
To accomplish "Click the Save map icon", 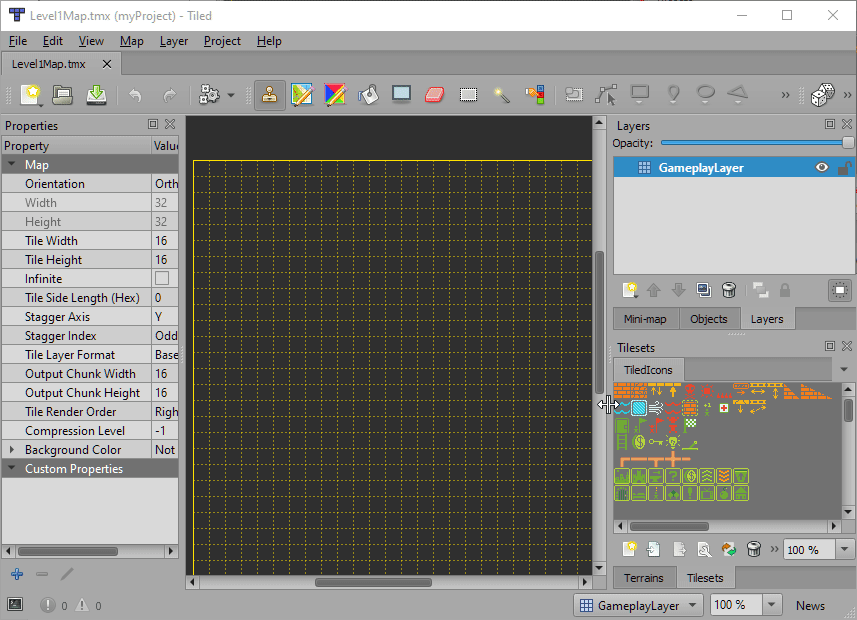I will [x=96, y=95].
